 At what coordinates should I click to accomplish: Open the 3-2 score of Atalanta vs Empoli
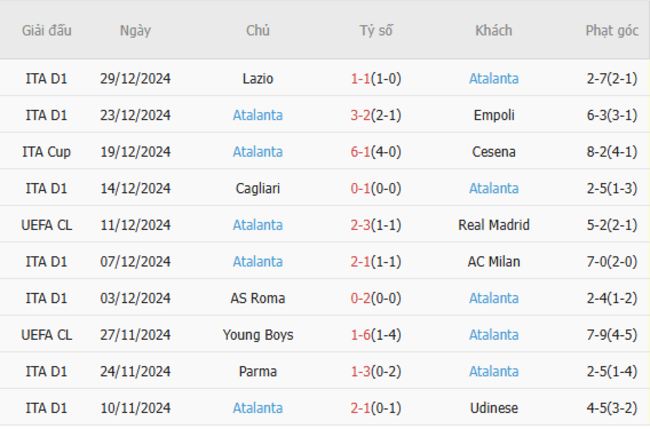pyautogui.click(x=360, y=115)
